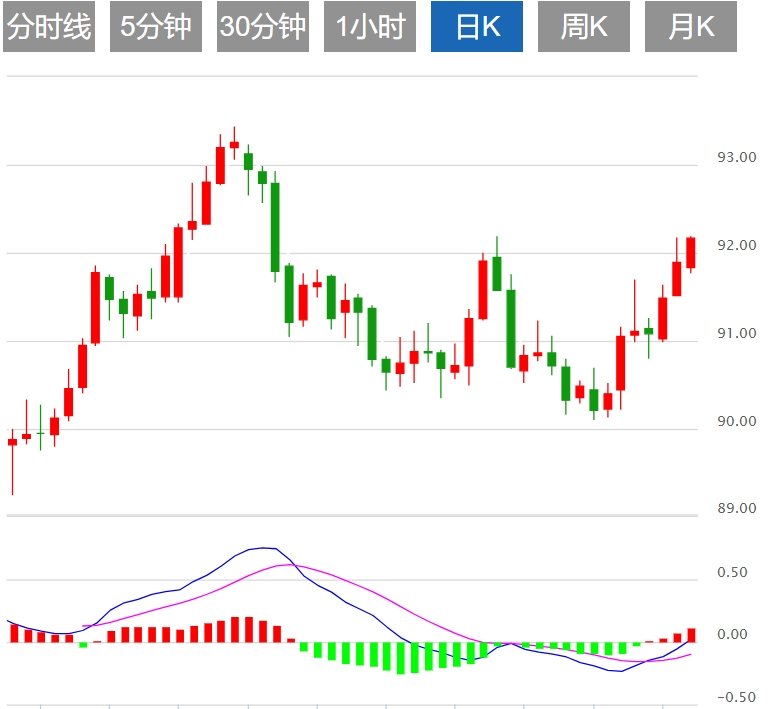Image resolution: width=775 pixels, height=709 pixels.
Task: Click the 93.00 price axis label
Action: tap(736, 157)
